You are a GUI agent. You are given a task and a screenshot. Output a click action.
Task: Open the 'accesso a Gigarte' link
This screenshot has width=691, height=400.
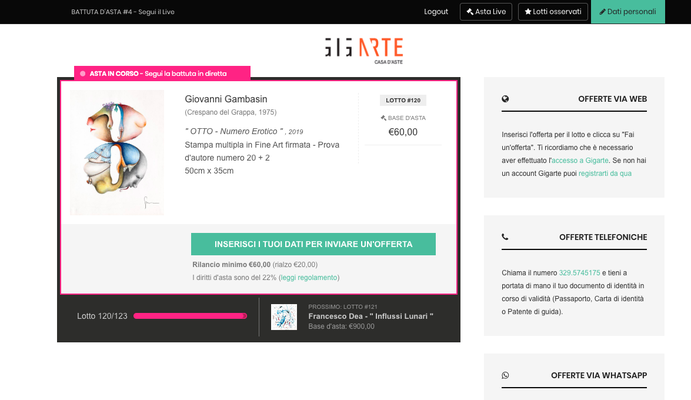(580, 160)
